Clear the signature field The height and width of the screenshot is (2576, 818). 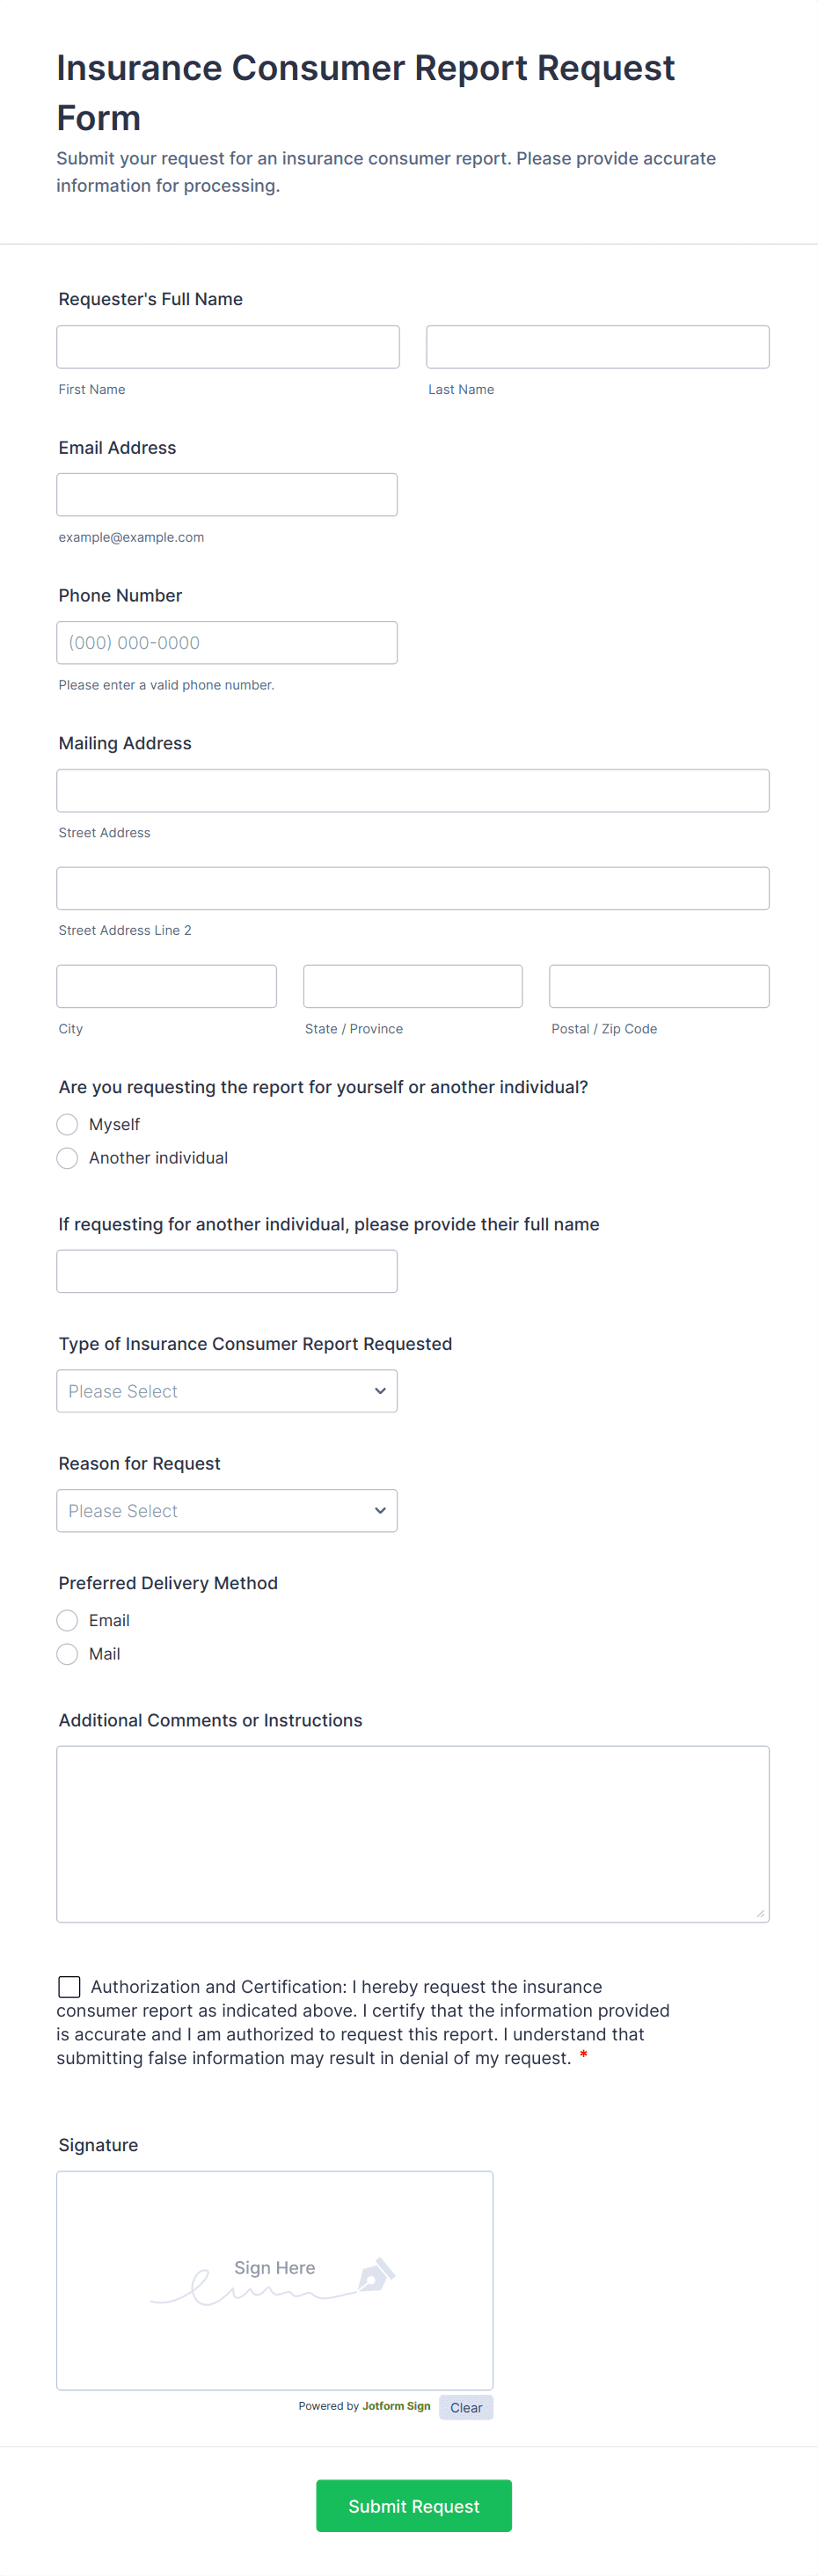pos(466,2407)
